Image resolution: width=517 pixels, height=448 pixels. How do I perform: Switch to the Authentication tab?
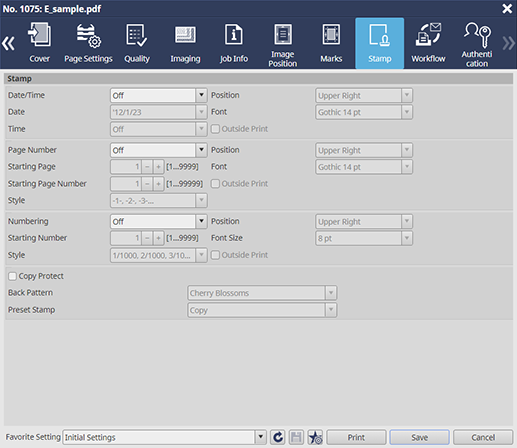477,43
